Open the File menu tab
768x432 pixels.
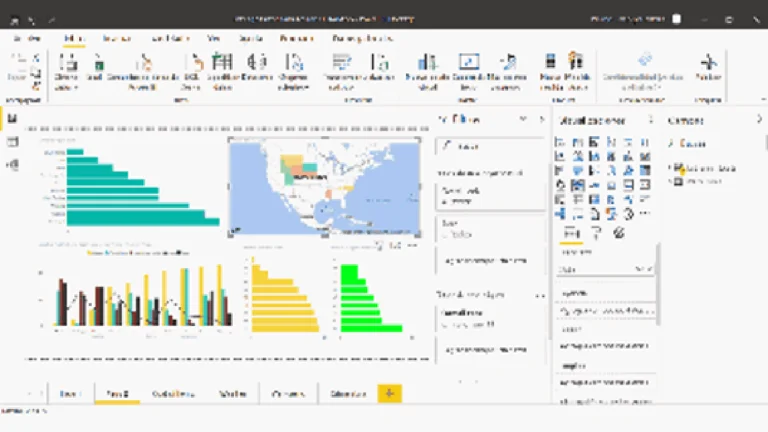point(27,38)
